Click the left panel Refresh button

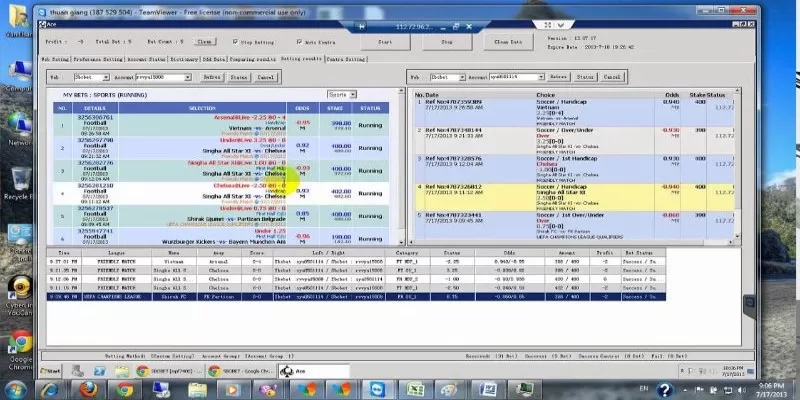coord(212,76)
